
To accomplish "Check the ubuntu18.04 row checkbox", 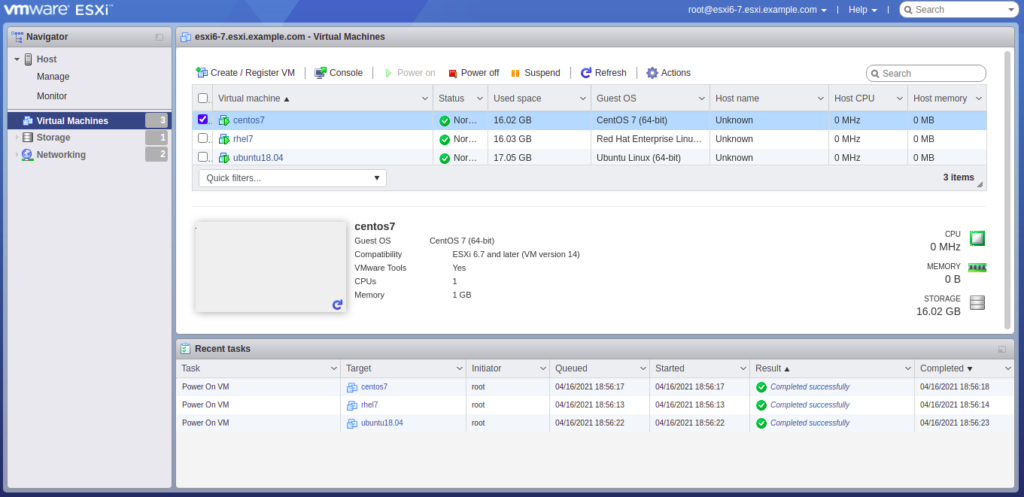I will click(202, 157).
